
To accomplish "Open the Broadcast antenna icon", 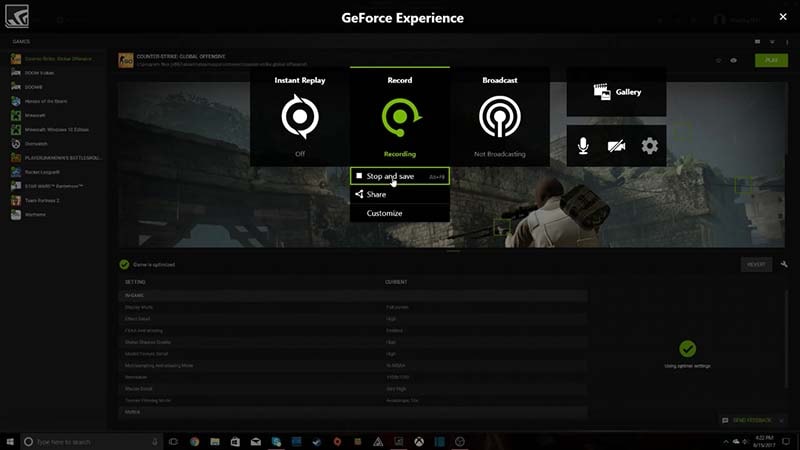I will coord(499,117).
